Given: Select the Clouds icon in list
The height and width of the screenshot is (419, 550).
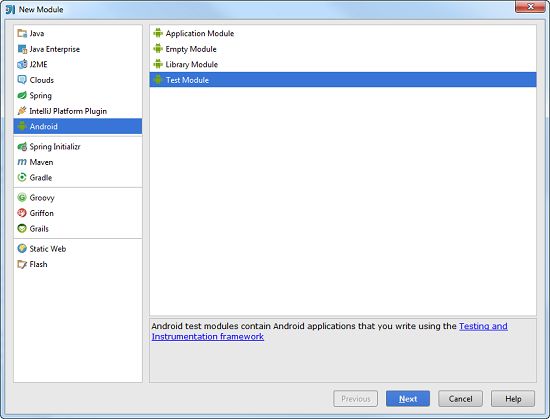Looking at the screenshot, I should (22, 80).
